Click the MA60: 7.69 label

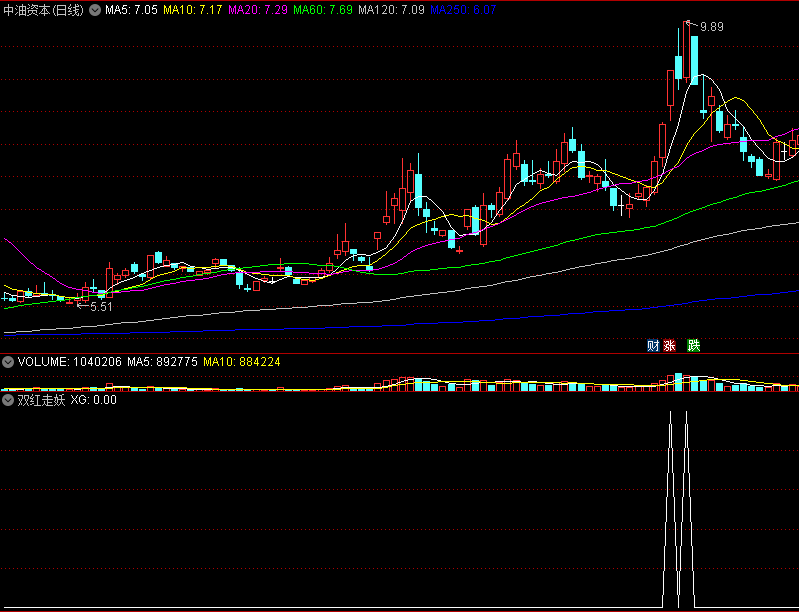[x=323, y=10]
